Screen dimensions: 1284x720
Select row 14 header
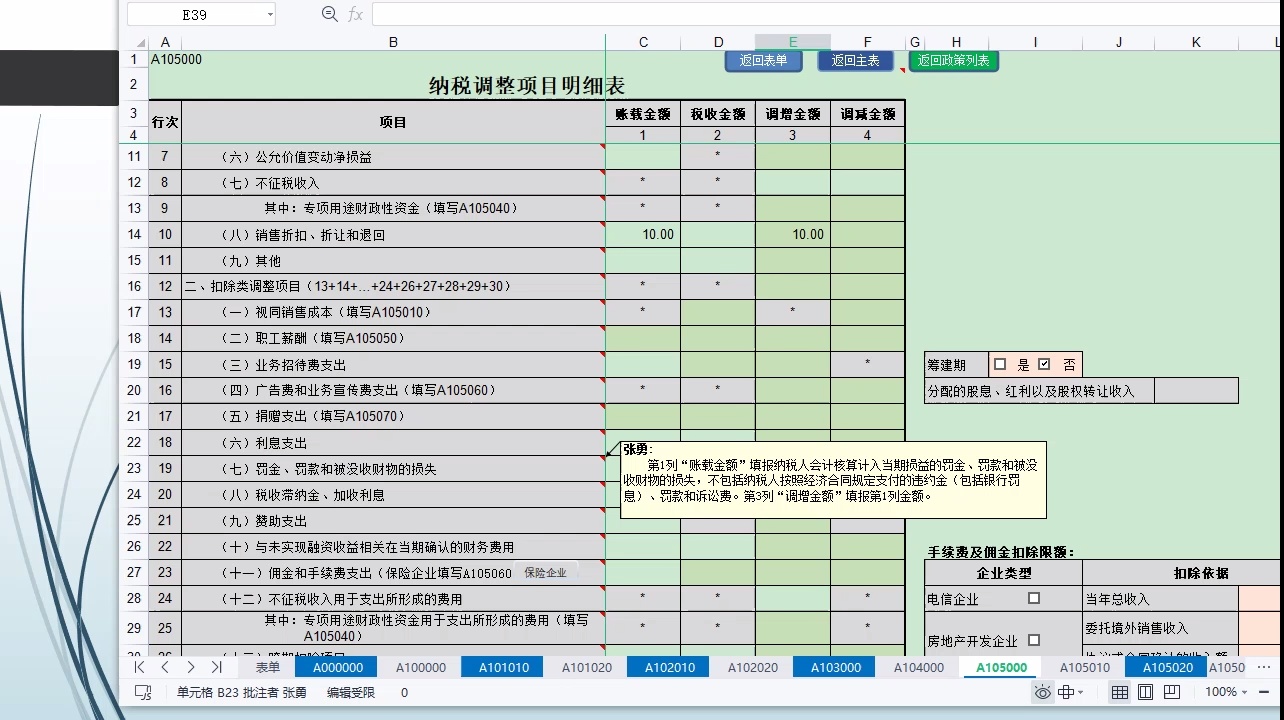coord(134,235)
